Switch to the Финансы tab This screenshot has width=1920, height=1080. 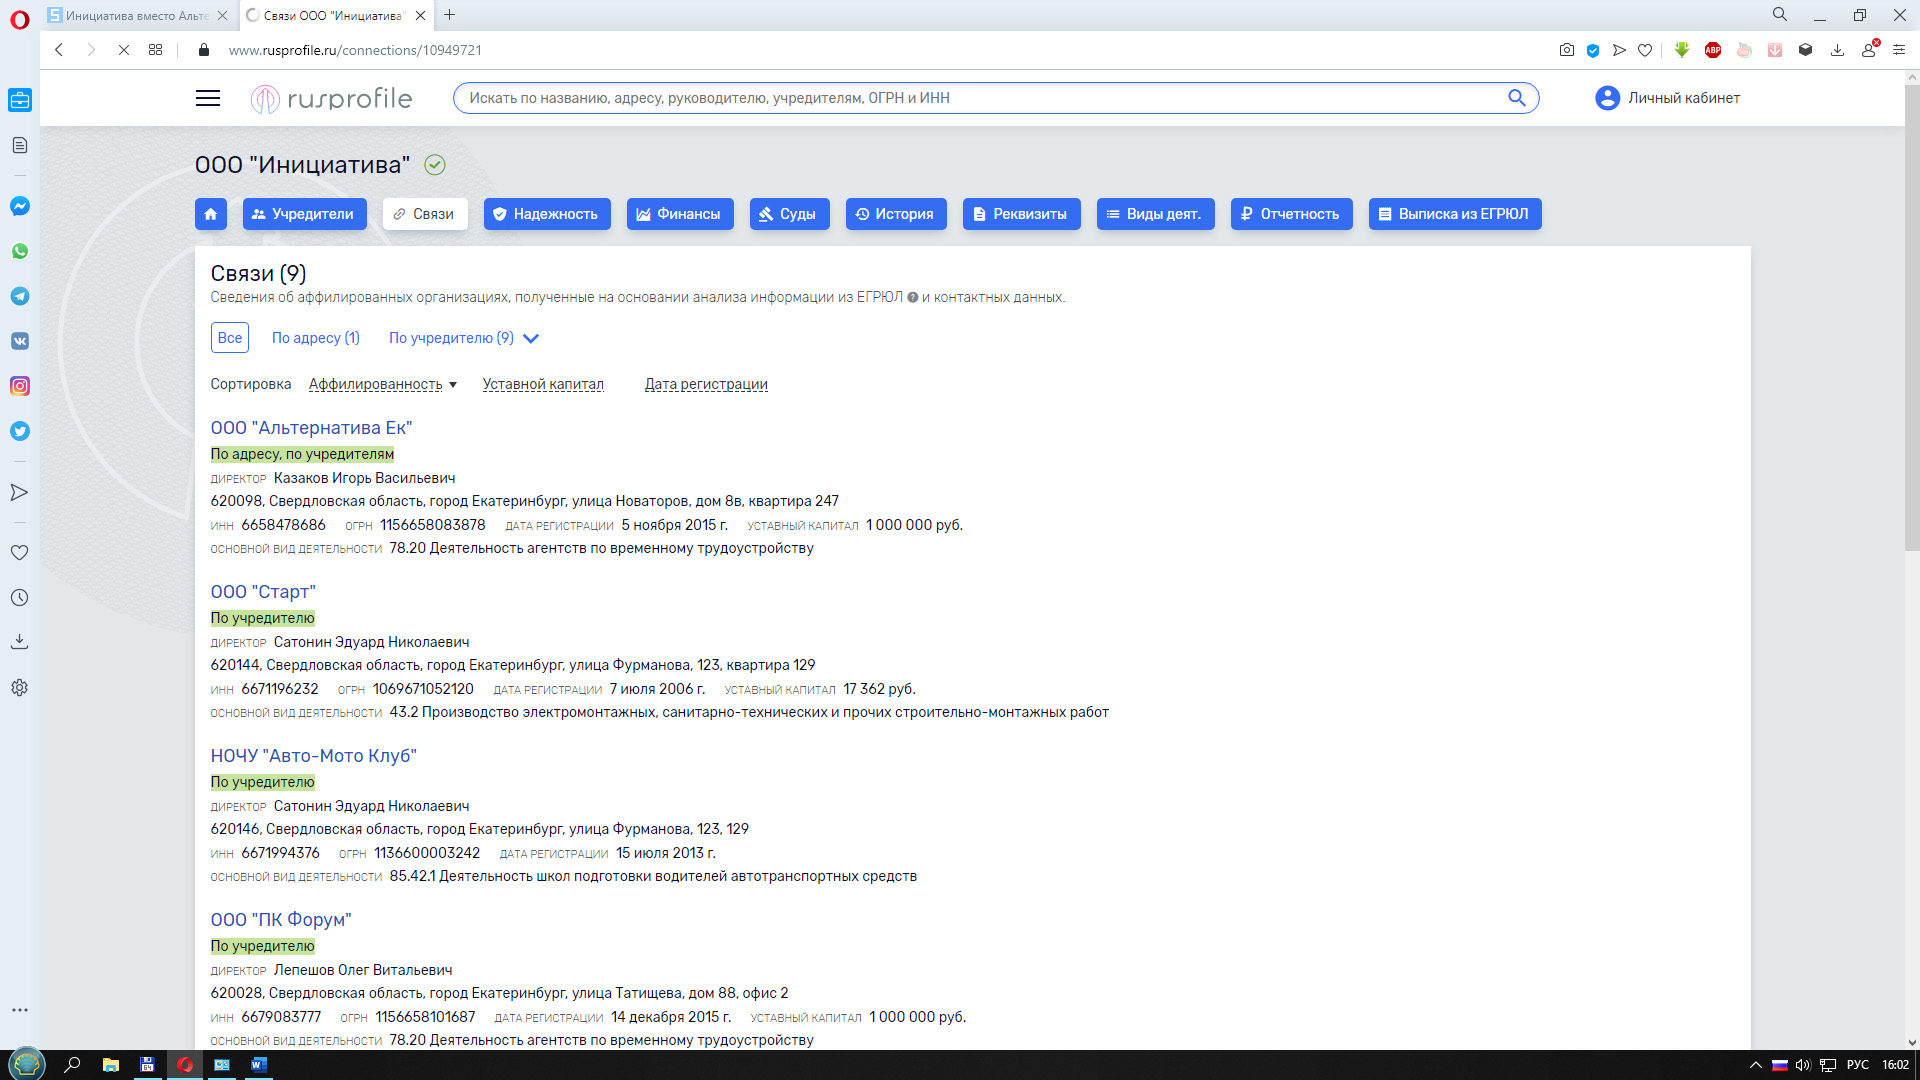(679, 214)
